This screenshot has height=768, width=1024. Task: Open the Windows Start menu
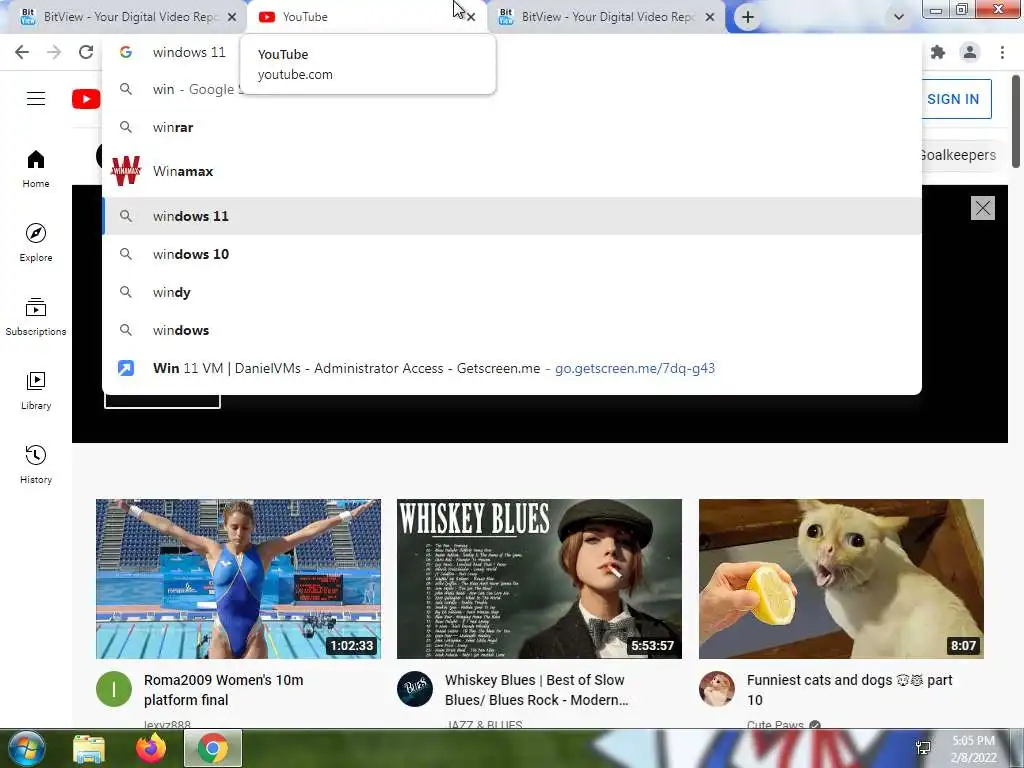point(27,748)
